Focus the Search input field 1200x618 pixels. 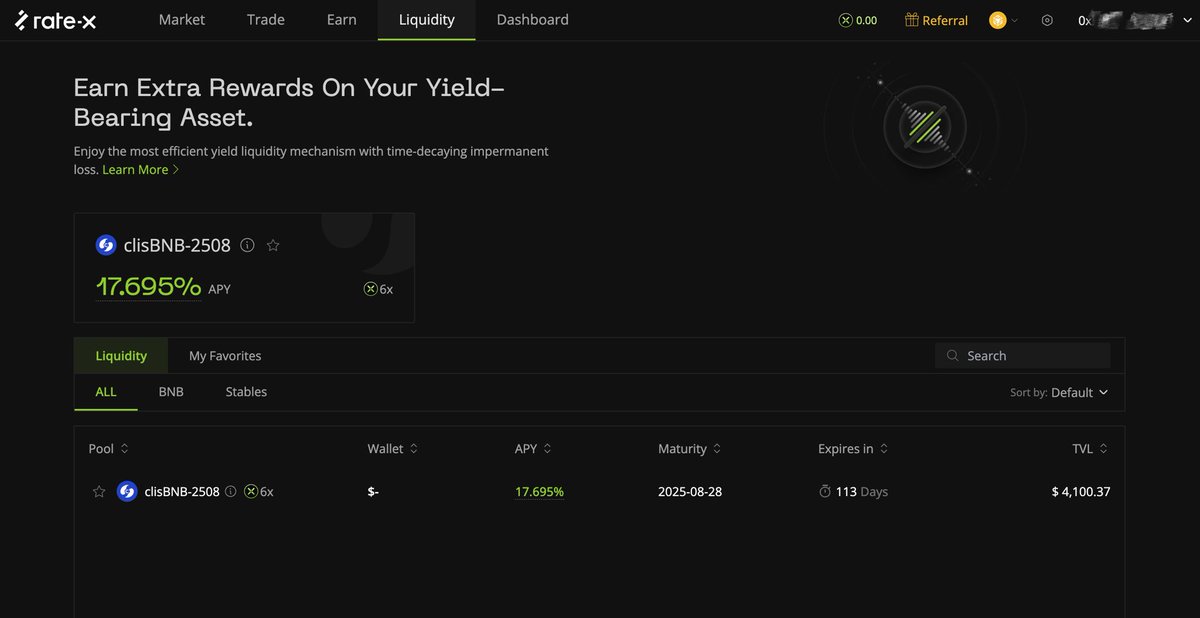(1023, 356)
